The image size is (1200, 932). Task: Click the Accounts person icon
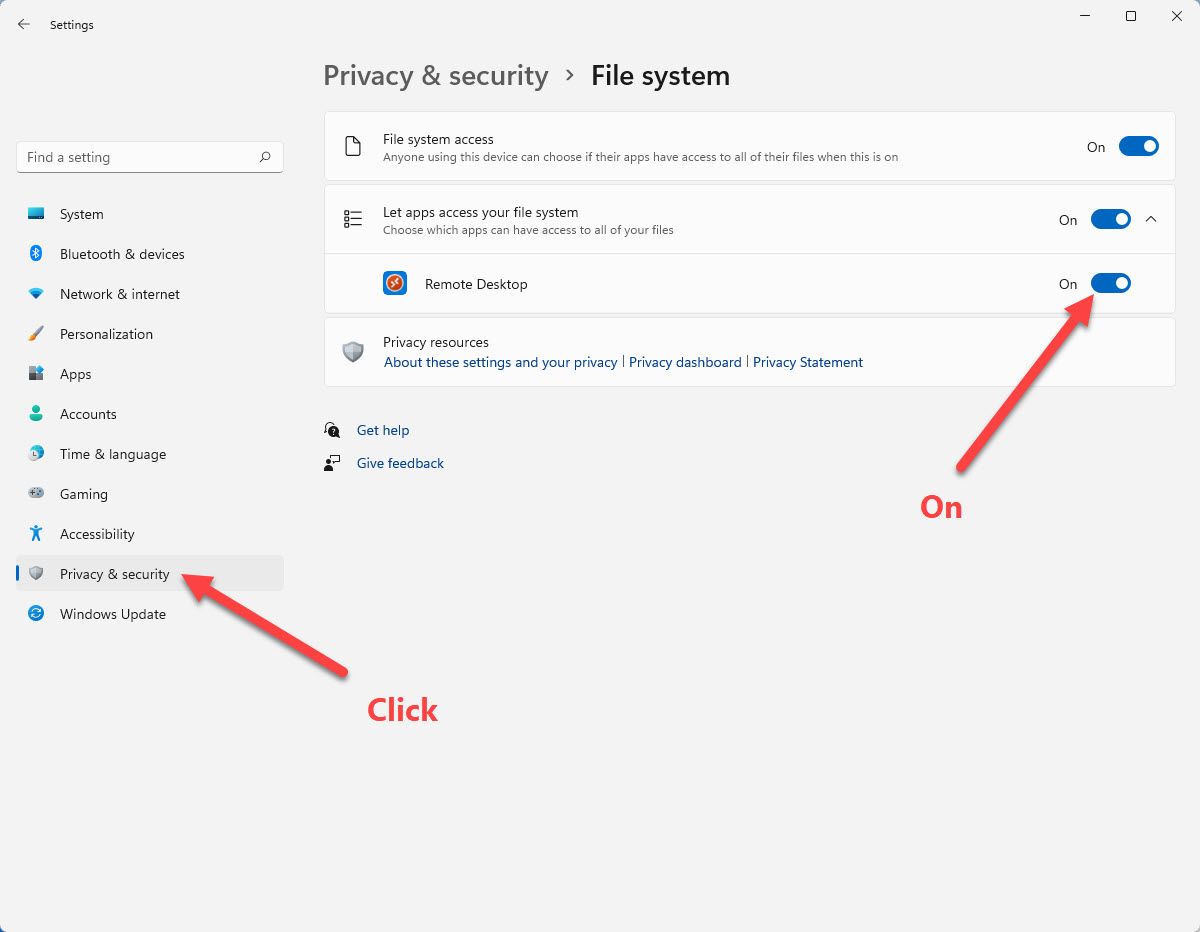[x=36, y=414]
